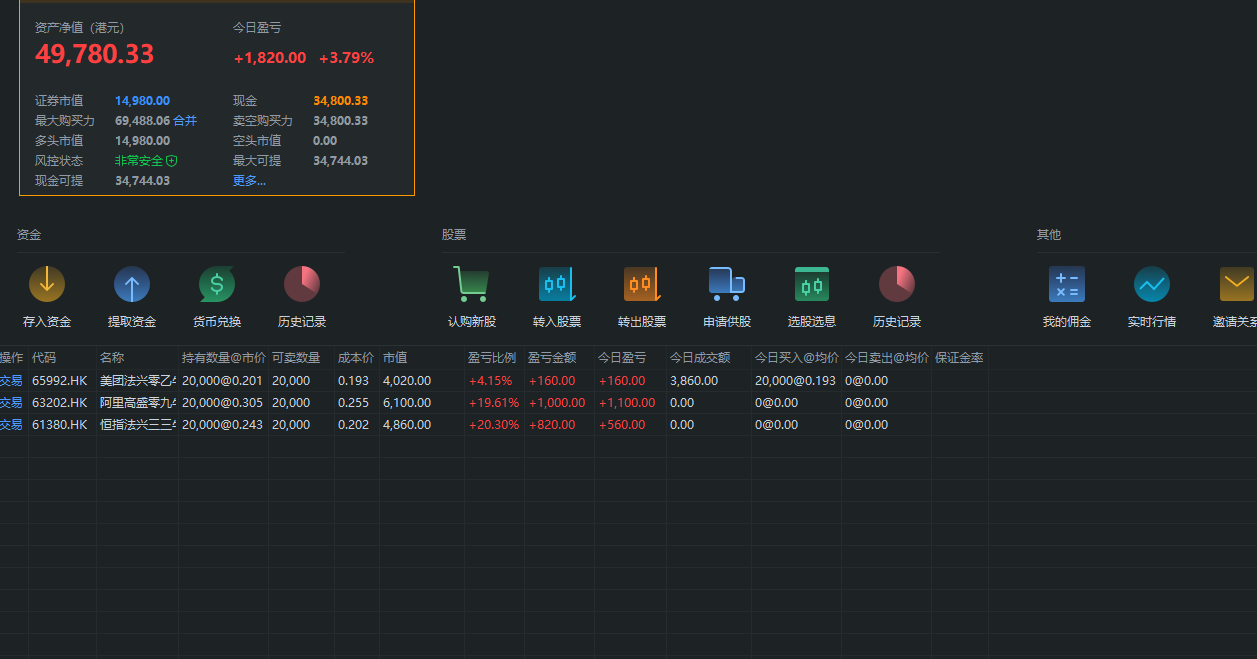Screen dimensions: 1257x659
Task: Sort by the 成本价 column header
Action: click(357, 358)
